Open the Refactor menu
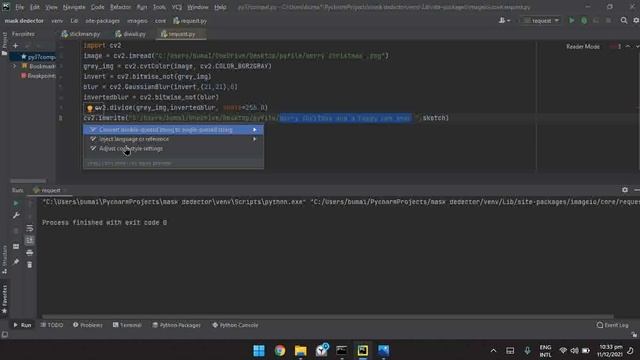Image resolution: width=640 pixels, height=360 pixels. [120, 7]
